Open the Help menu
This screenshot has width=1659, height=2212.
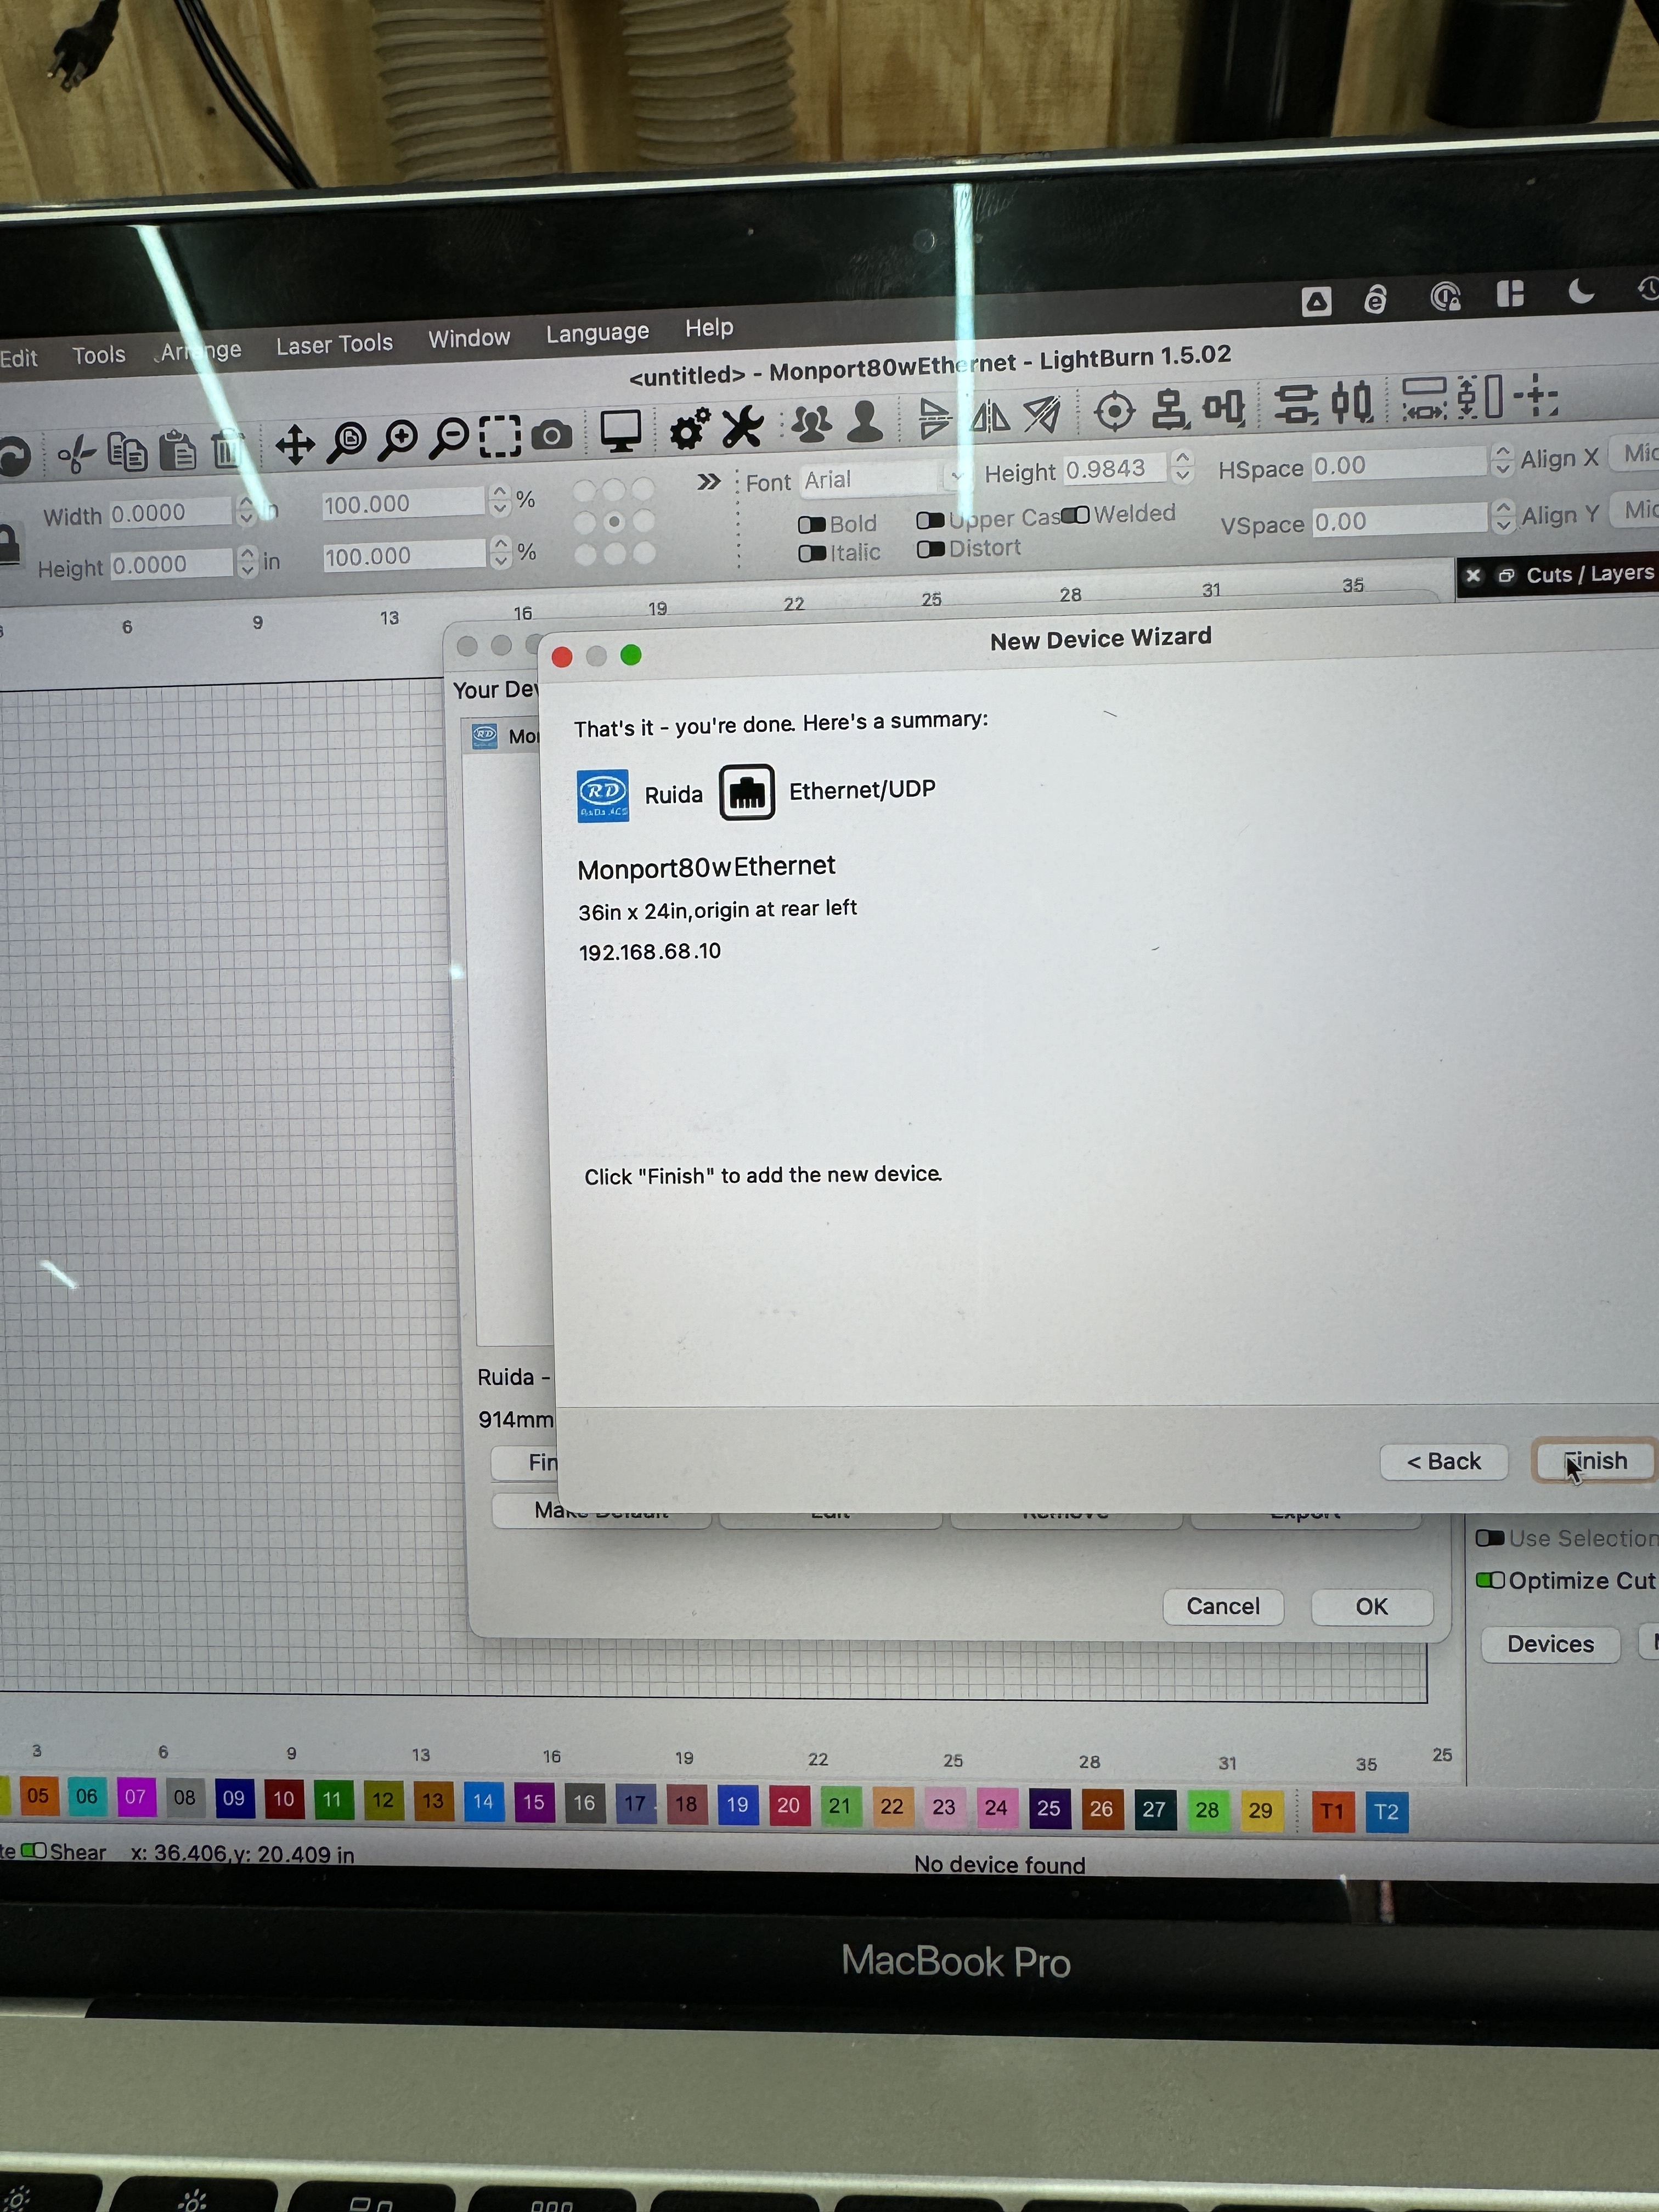pyautogui.click(x=709, y=328)
